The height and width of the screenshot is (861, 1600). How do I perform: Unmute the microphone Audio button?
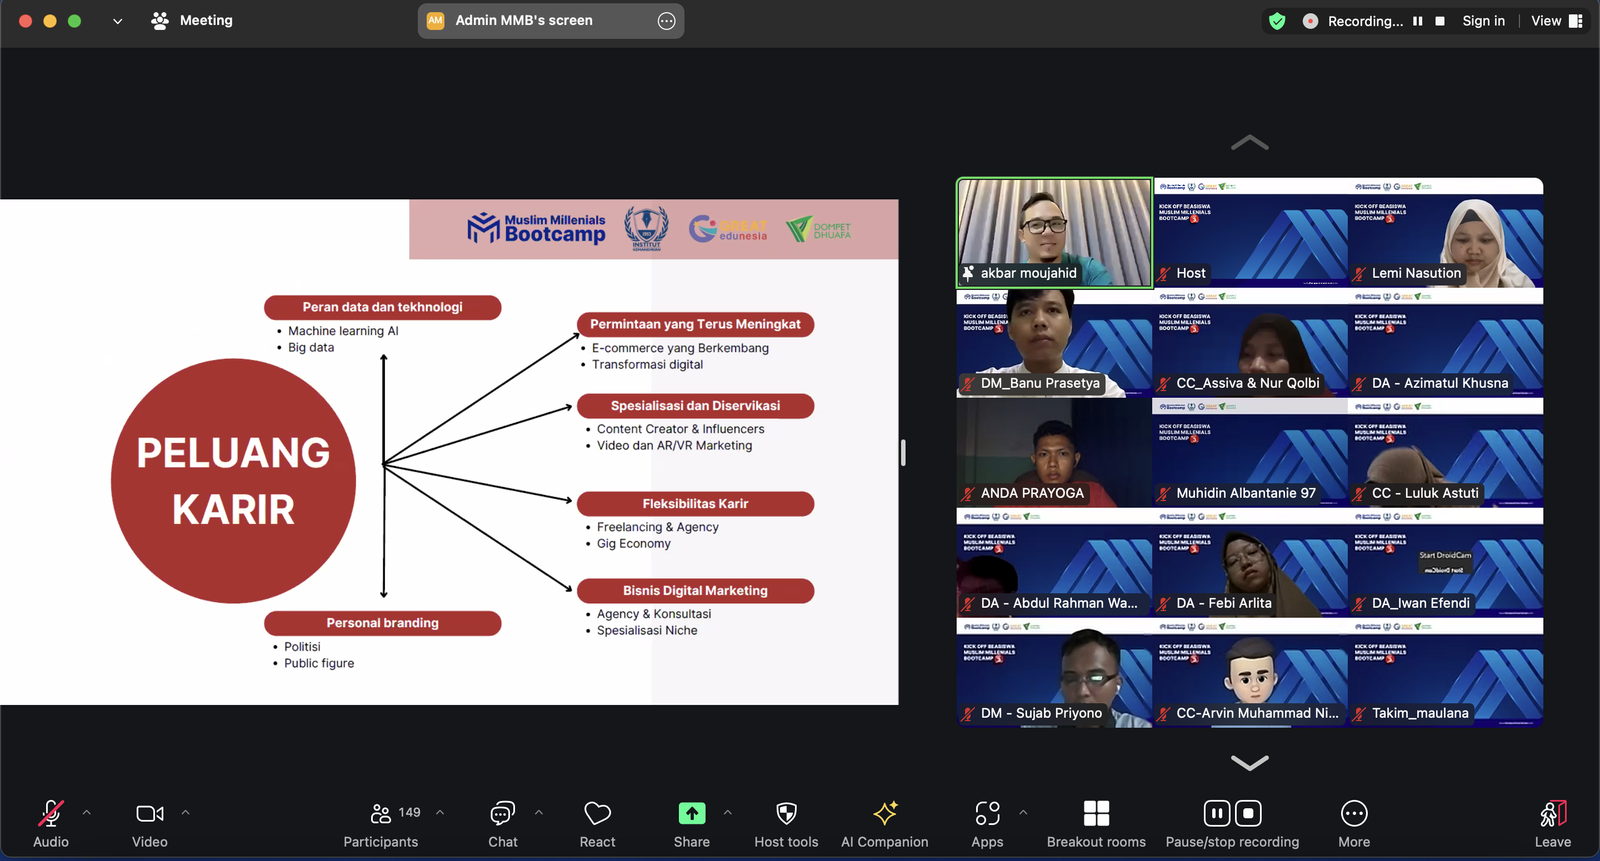point(51,823)
